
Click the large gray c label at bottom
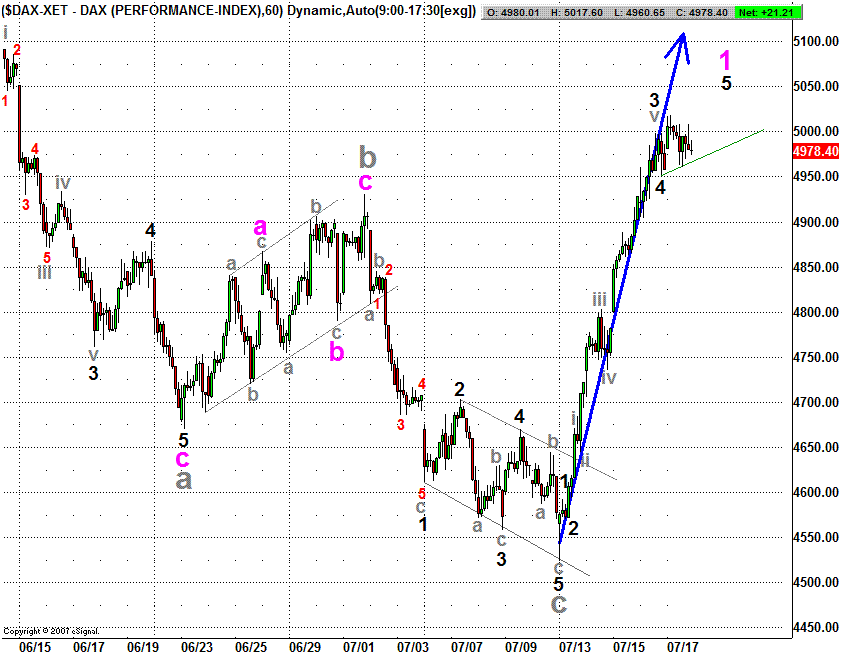559,604
